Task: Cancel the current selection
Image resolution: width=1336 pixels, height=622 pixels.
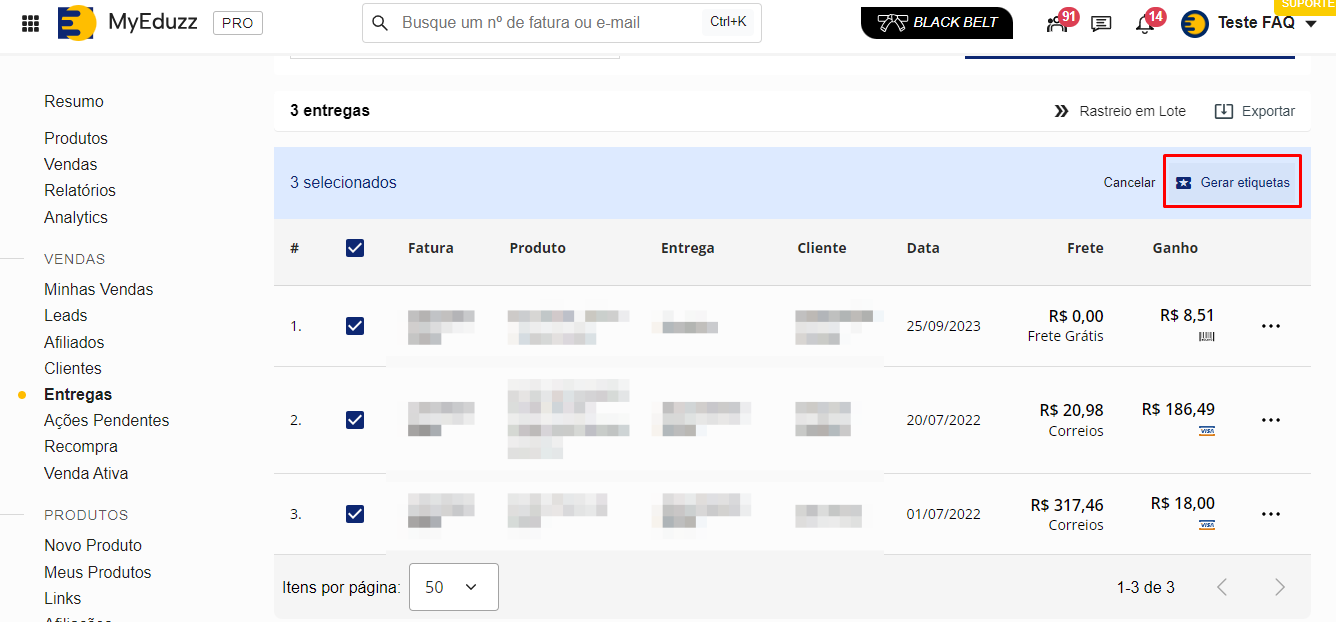Action: point(1129,183)
